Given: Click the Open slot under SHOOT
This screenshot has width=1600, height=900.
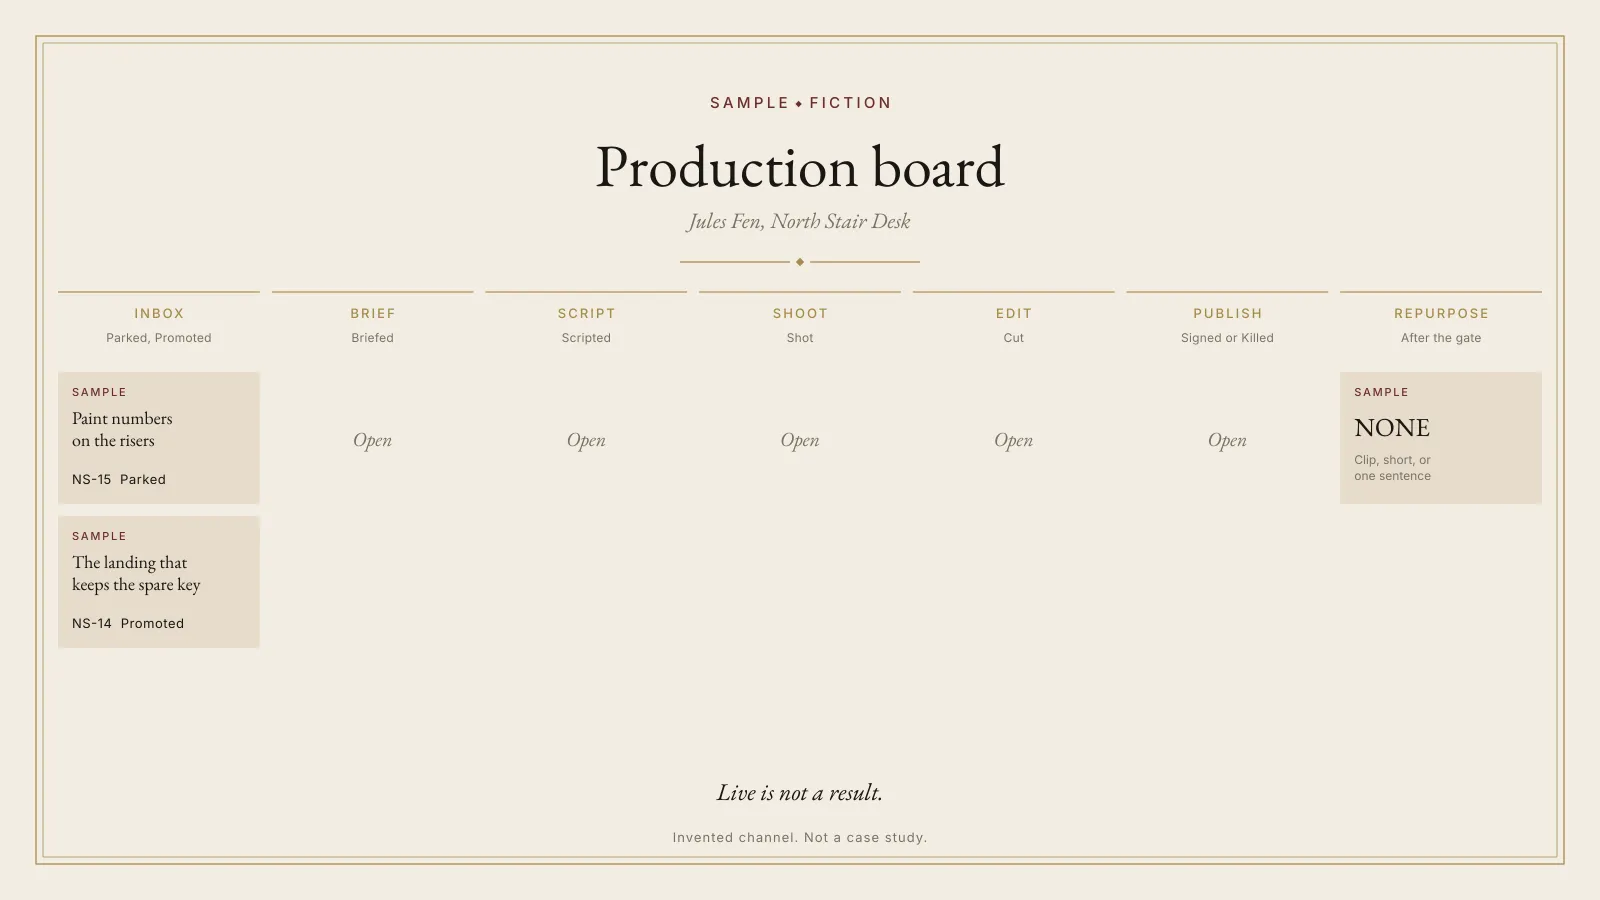Looking at the screenshot, I should 800,440.
